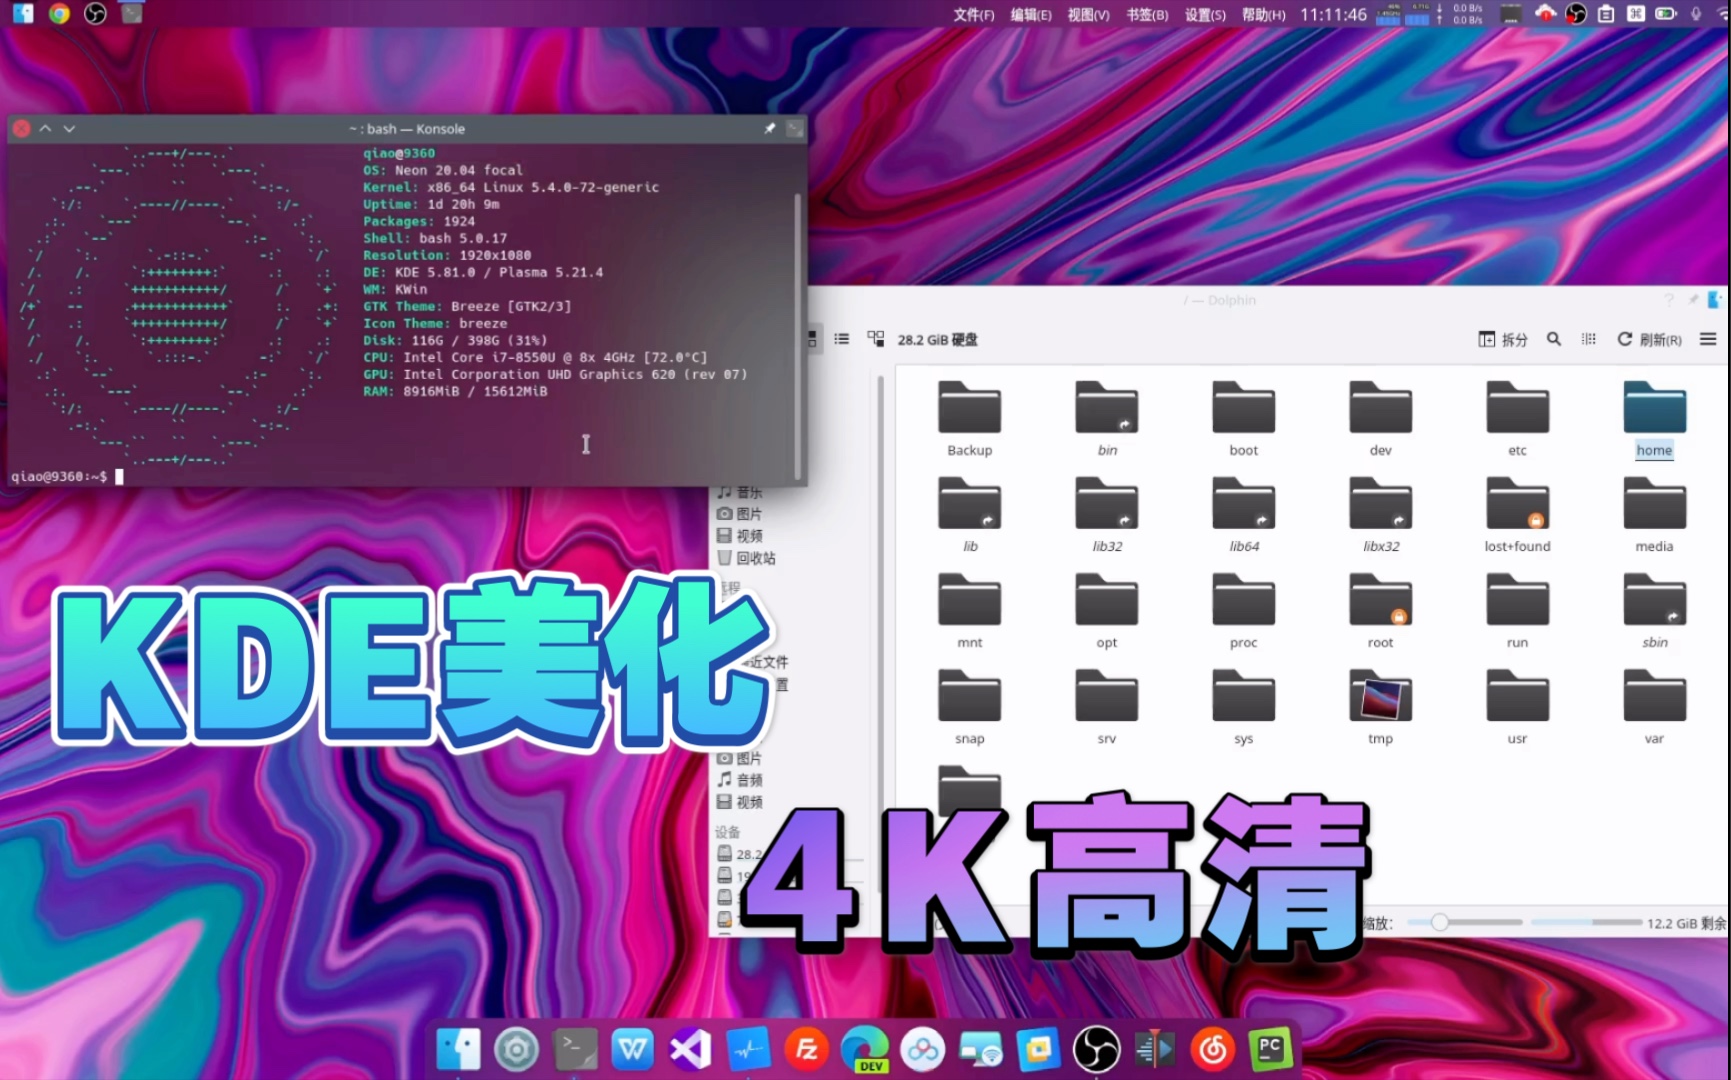Click the cloud alert tray icon
The width and height of the screenshot is (1731, 1080).
coord(1546,14)
